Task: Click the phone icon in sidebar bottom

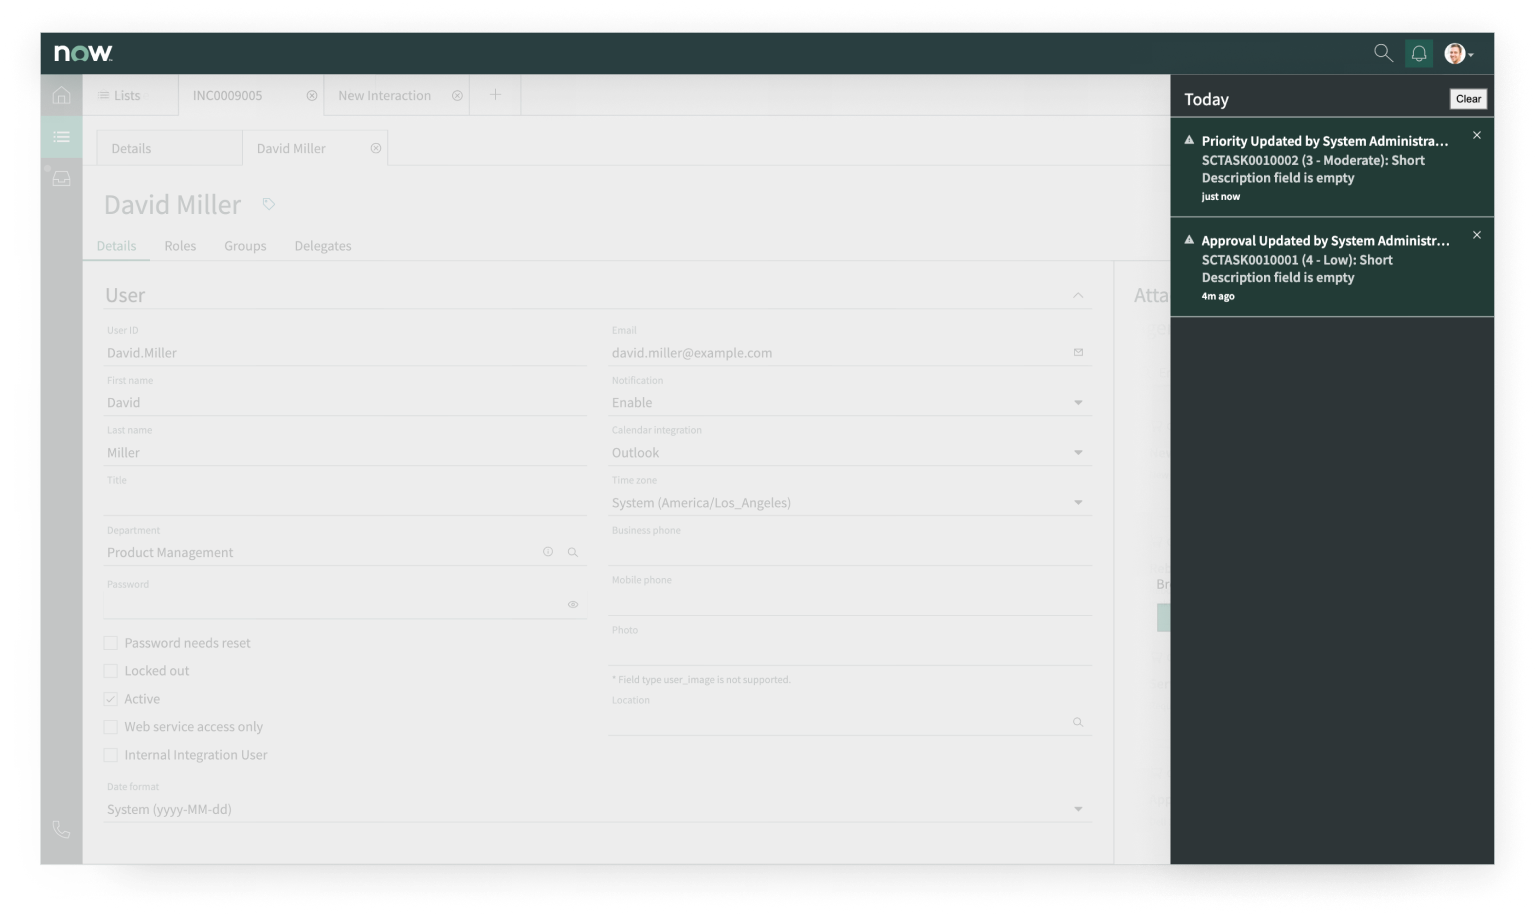Action: click(61, 829)
